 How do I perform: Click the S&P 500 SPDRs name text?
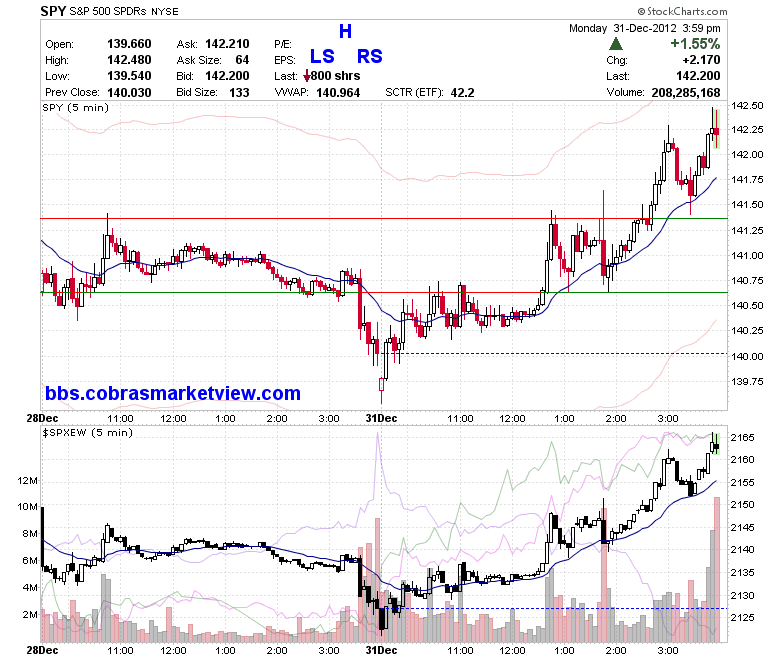[108, 11]
